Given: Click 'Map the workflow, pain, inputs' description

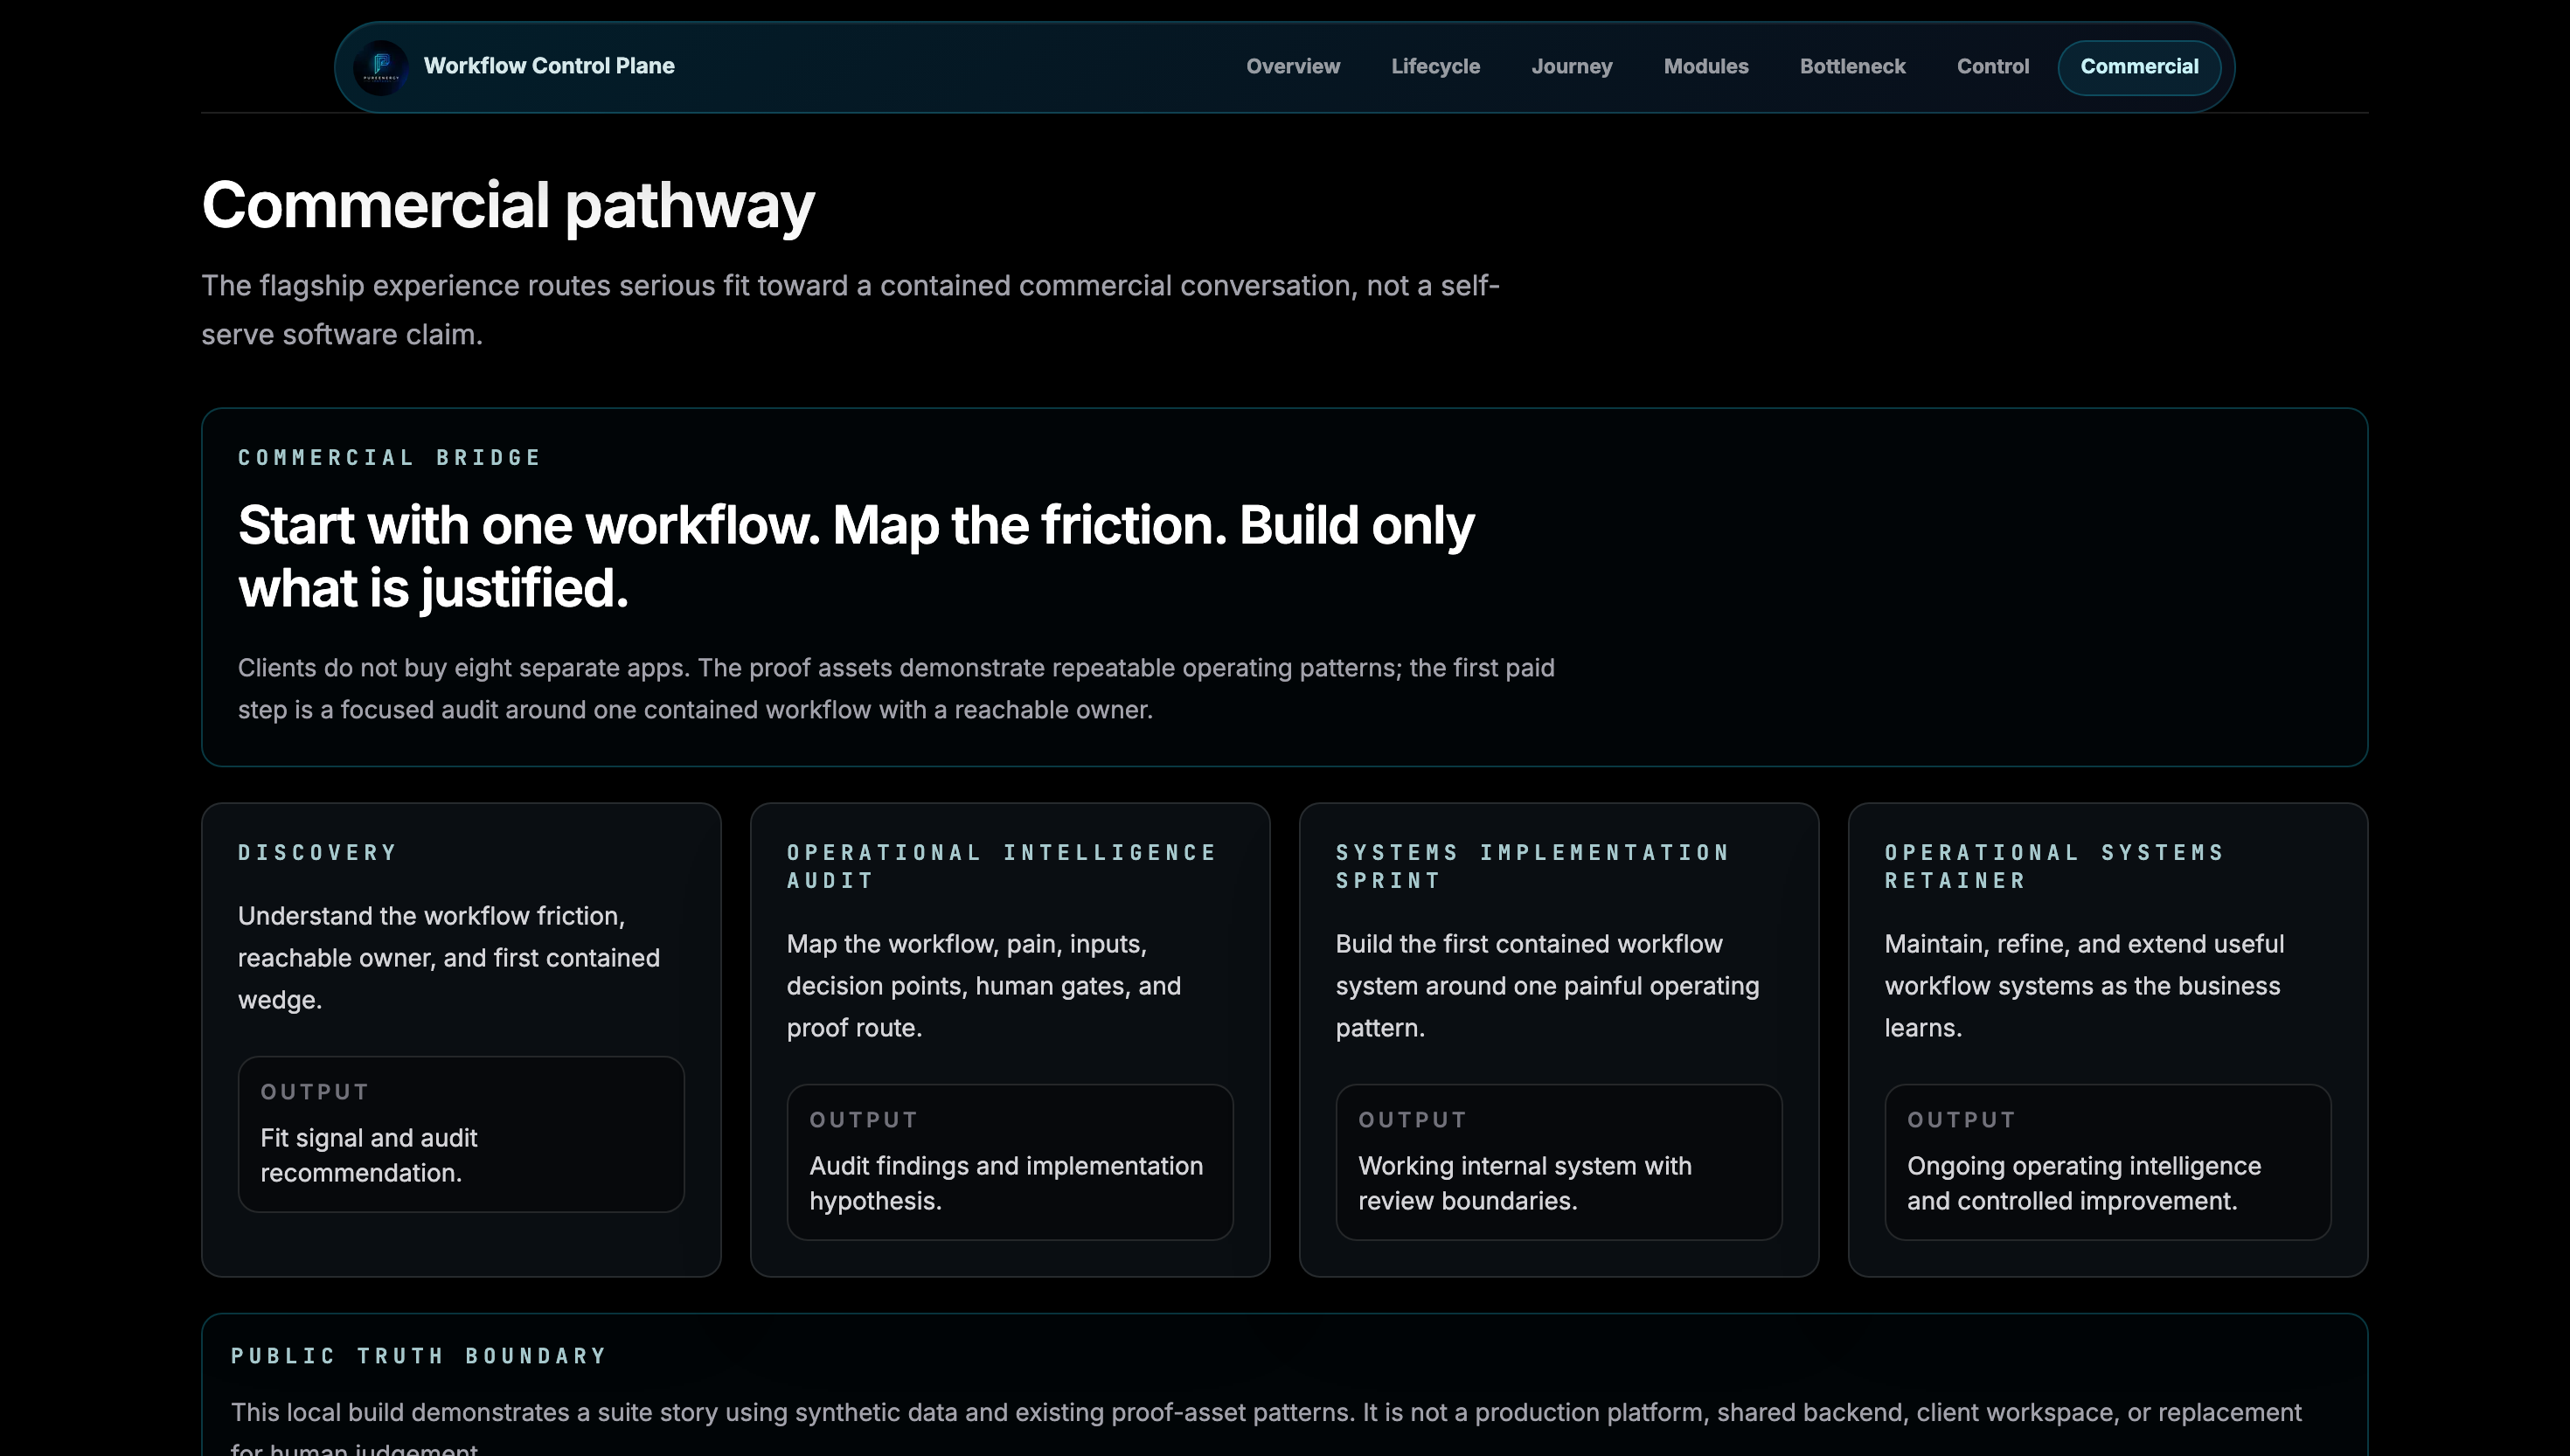Looking at the screenshot, I should click(984, 986).
